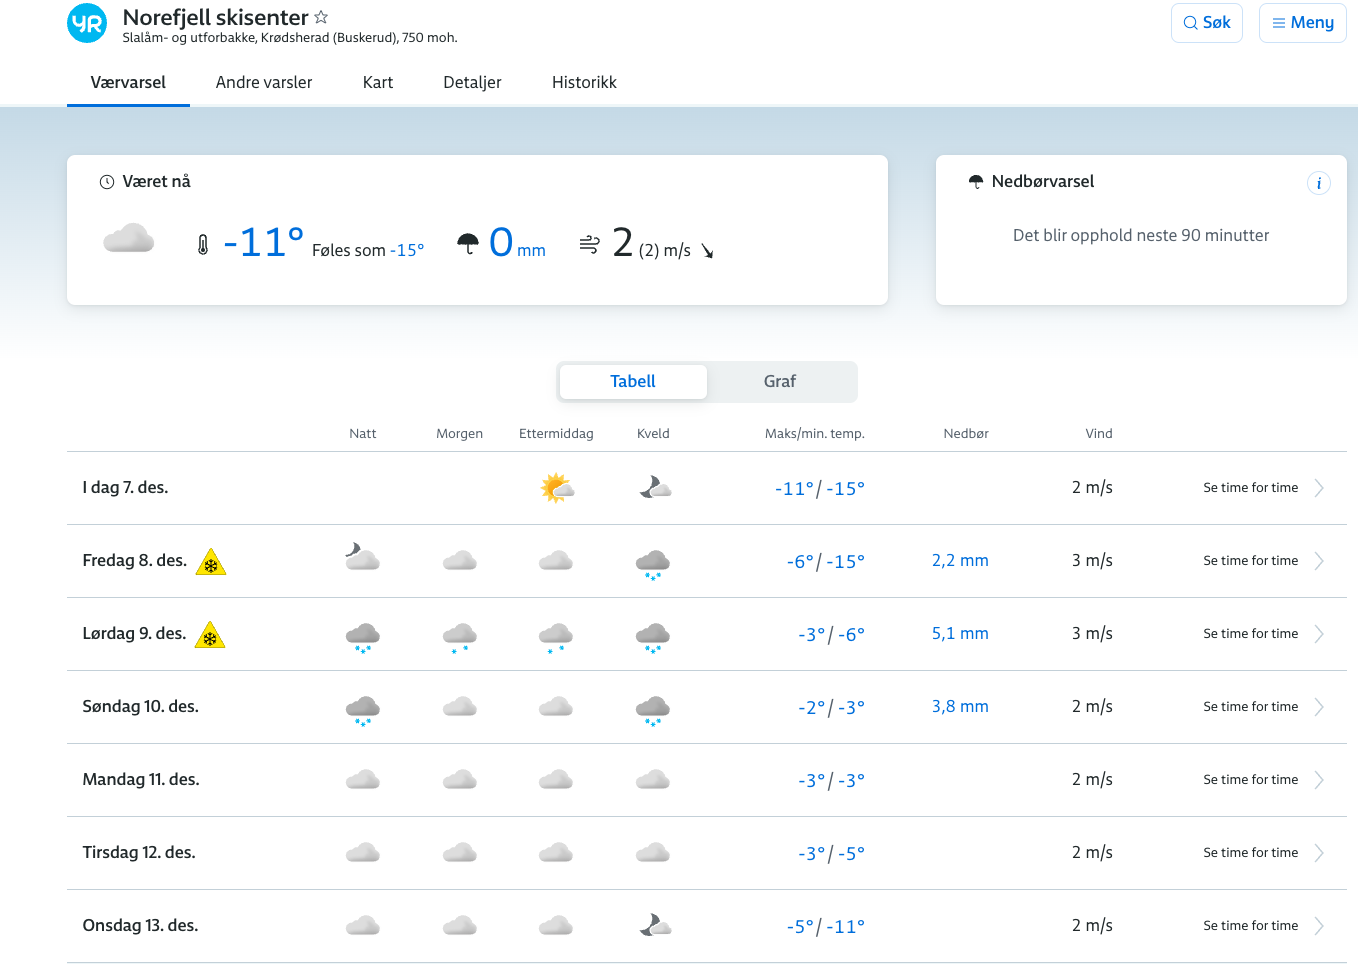
Task: Click the morning light snow icon for Lørdag
Action: (x=460, y=637)
